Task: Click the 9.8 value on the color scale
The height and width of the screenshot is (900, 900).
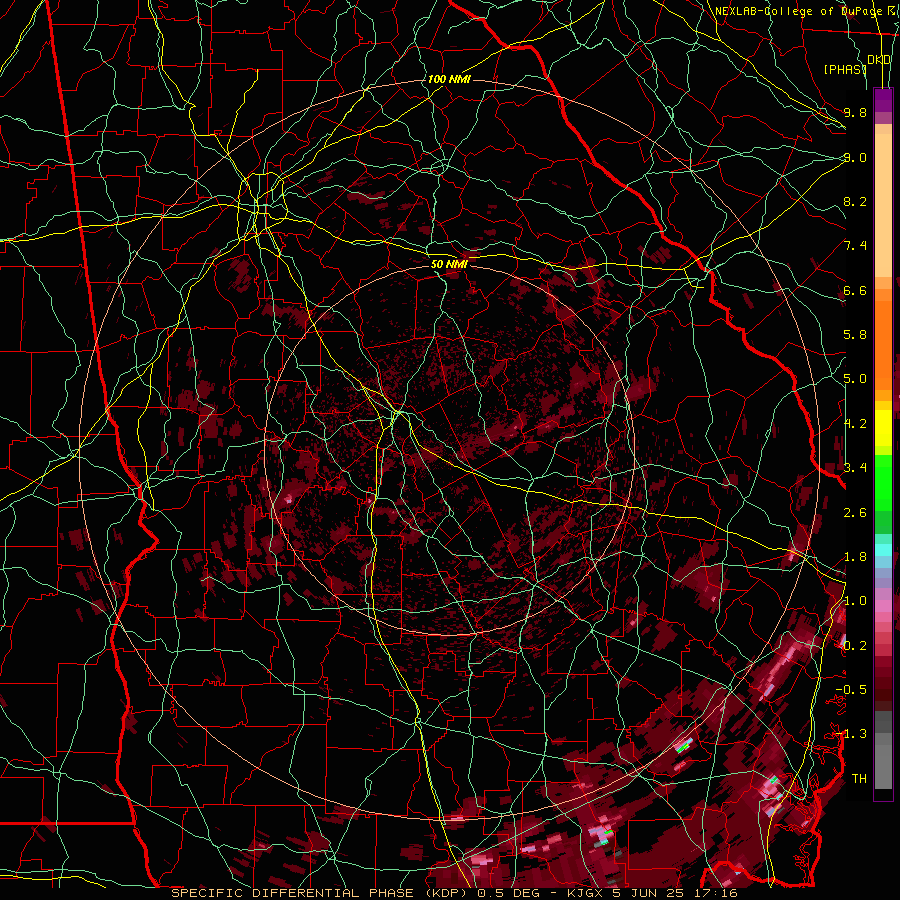Action: pyautogui.click(x=855, y=112)
